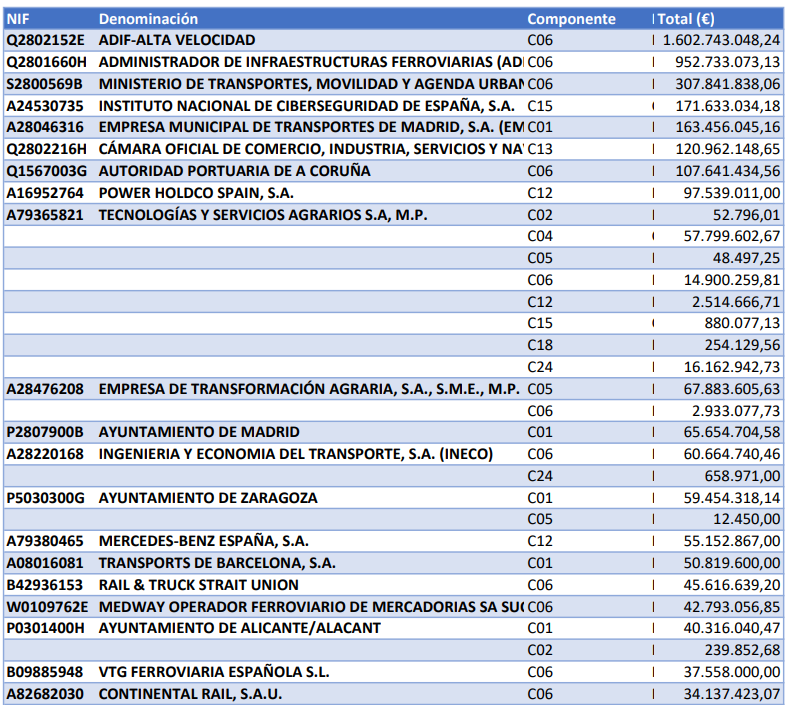Select C13 component cell

(x=540, y=149)
